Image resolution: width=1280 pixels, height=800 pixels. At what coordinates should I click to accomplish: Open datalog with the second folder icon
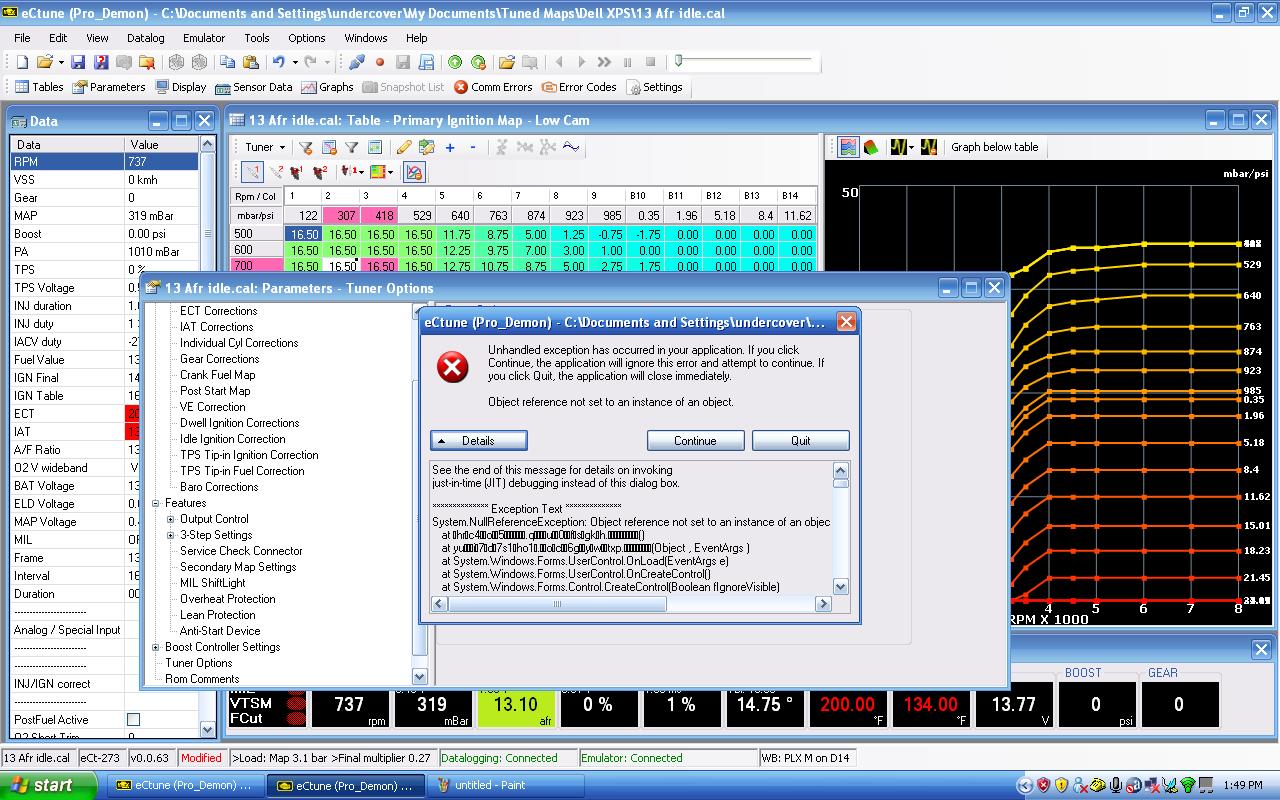[x=506, y=62]
